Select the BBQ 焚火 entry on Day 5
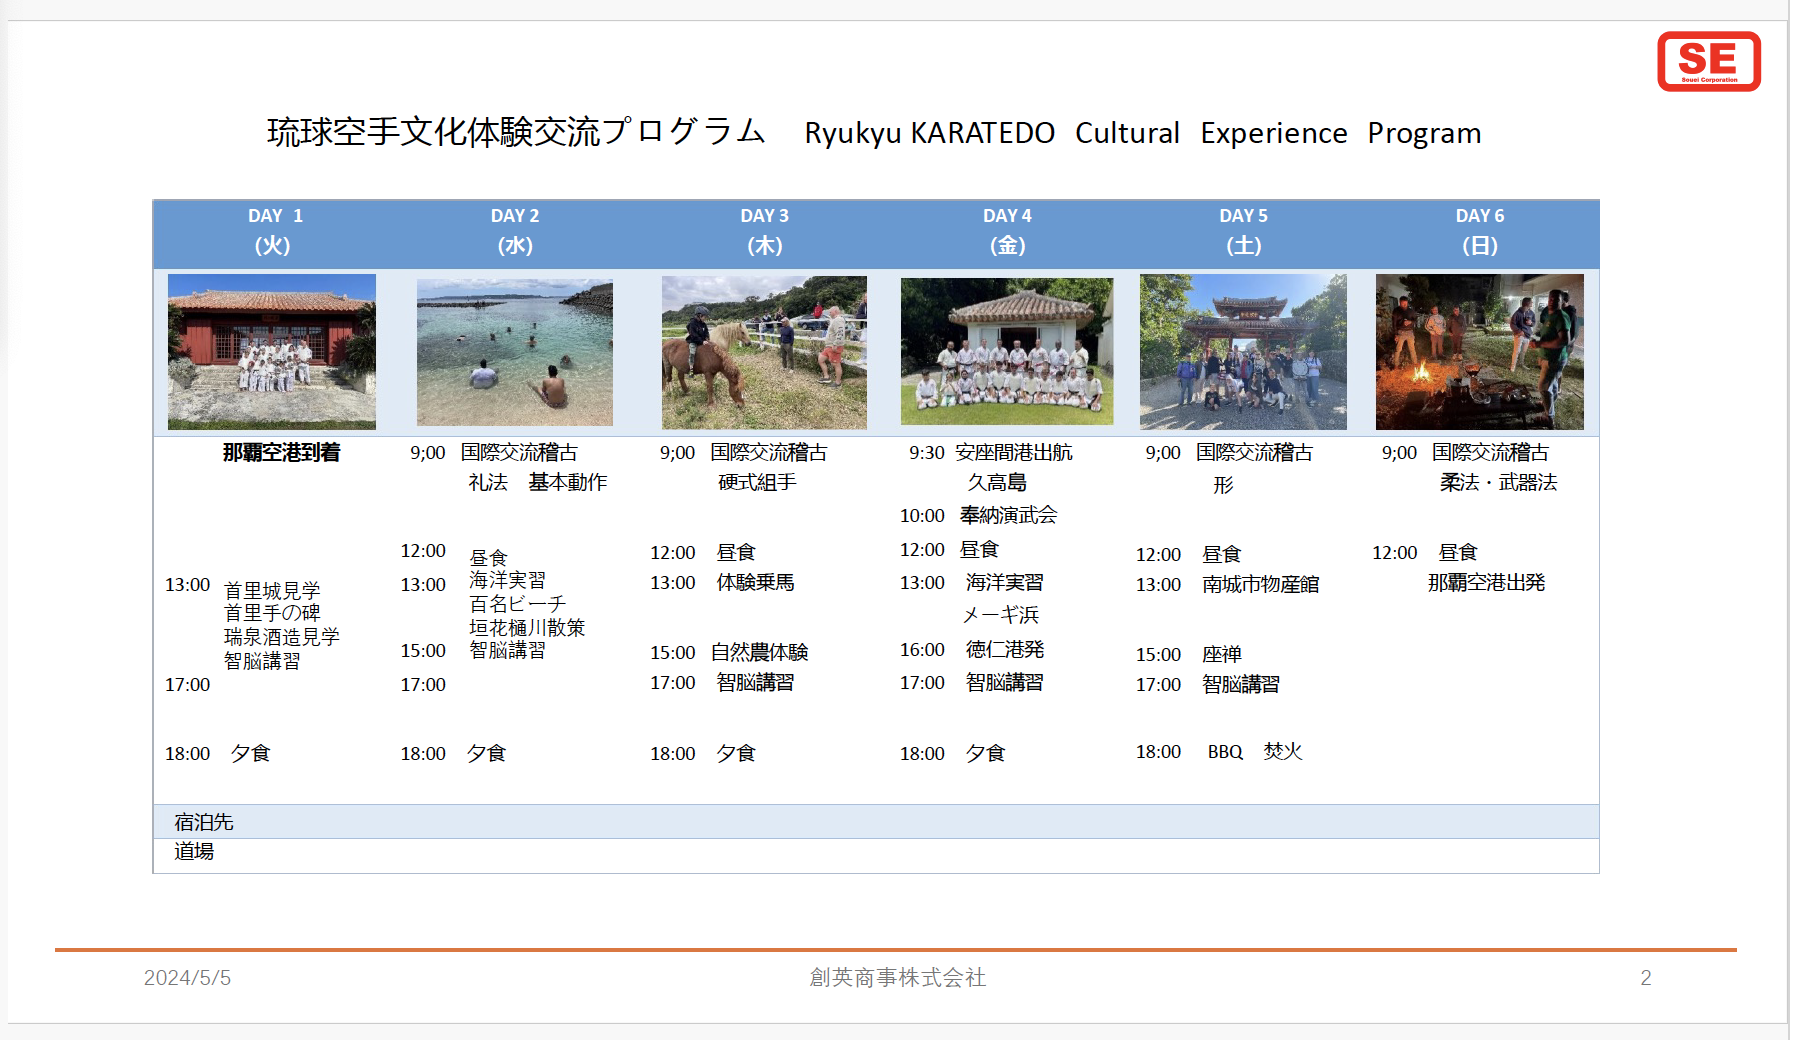This screenshot has height=1040, width=1800. [x=1254, y=752]
